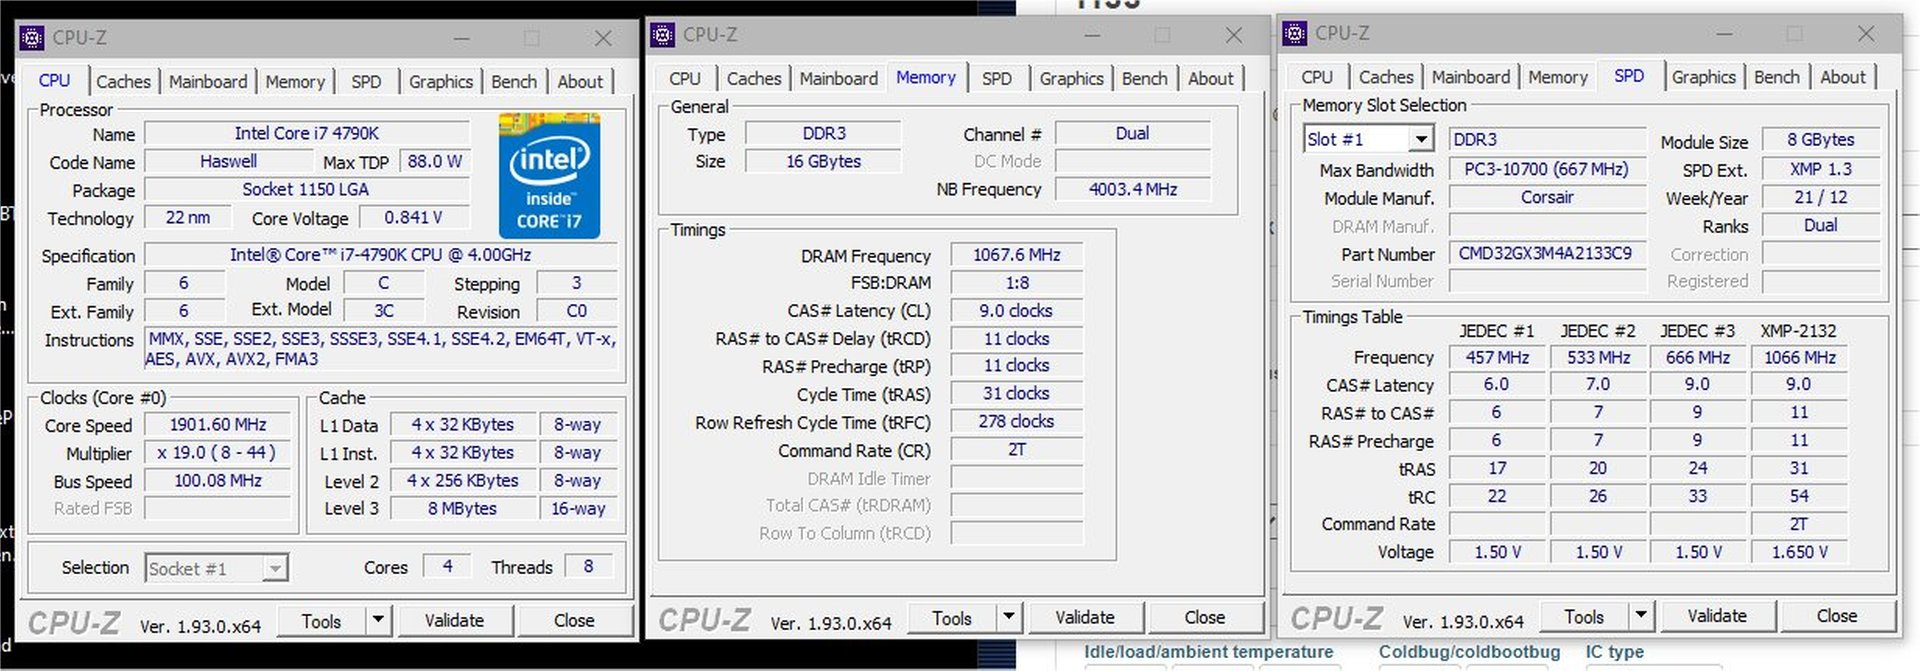Click the Module Size value 8 GBytes
The height and width of the screenshot is (671, 1920).
tap(1821, 140)
